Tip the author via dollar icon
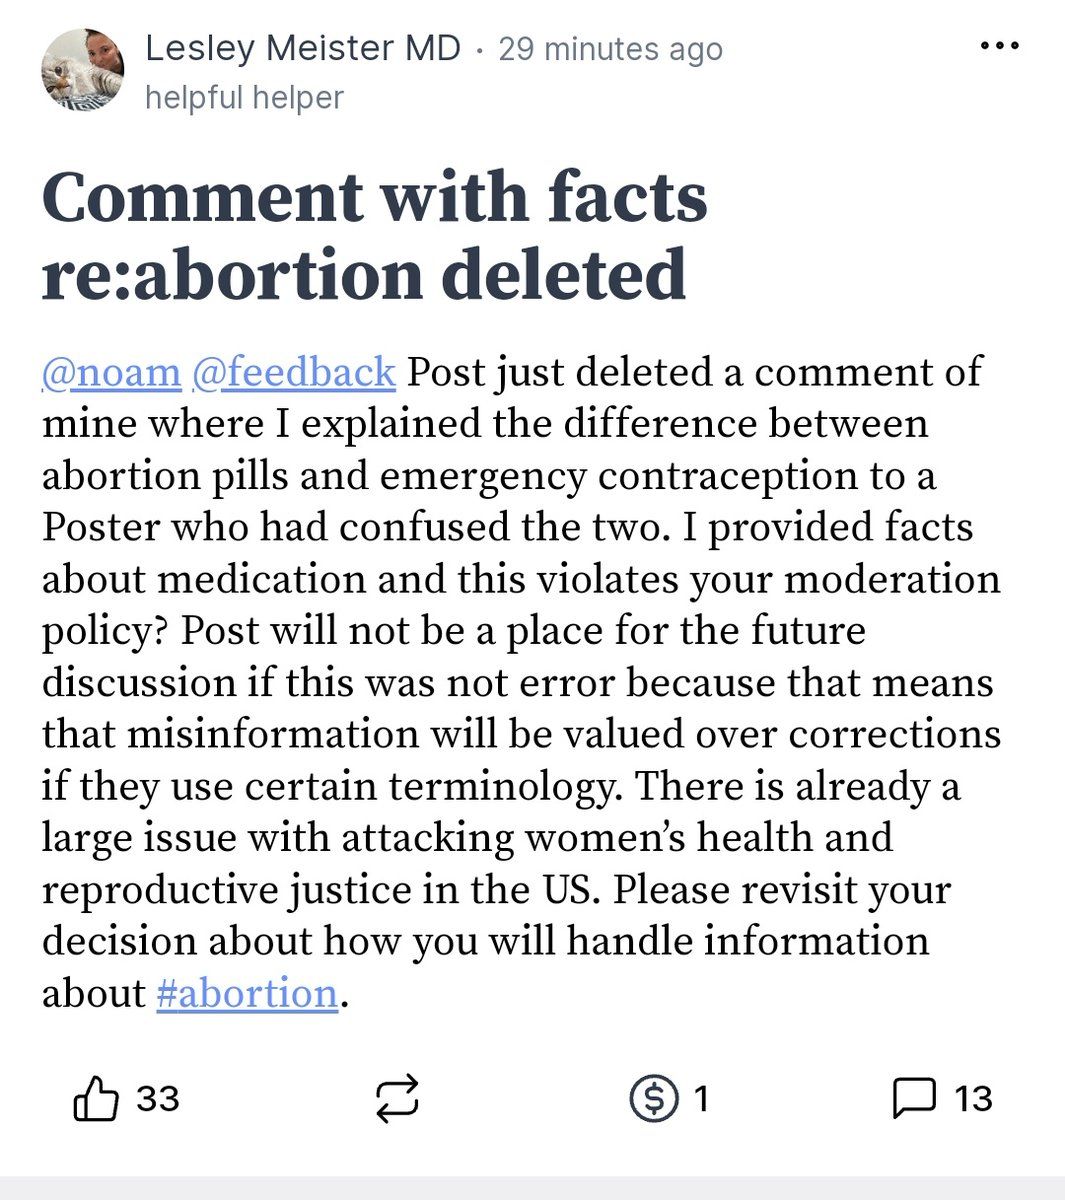 (655, 1099)
